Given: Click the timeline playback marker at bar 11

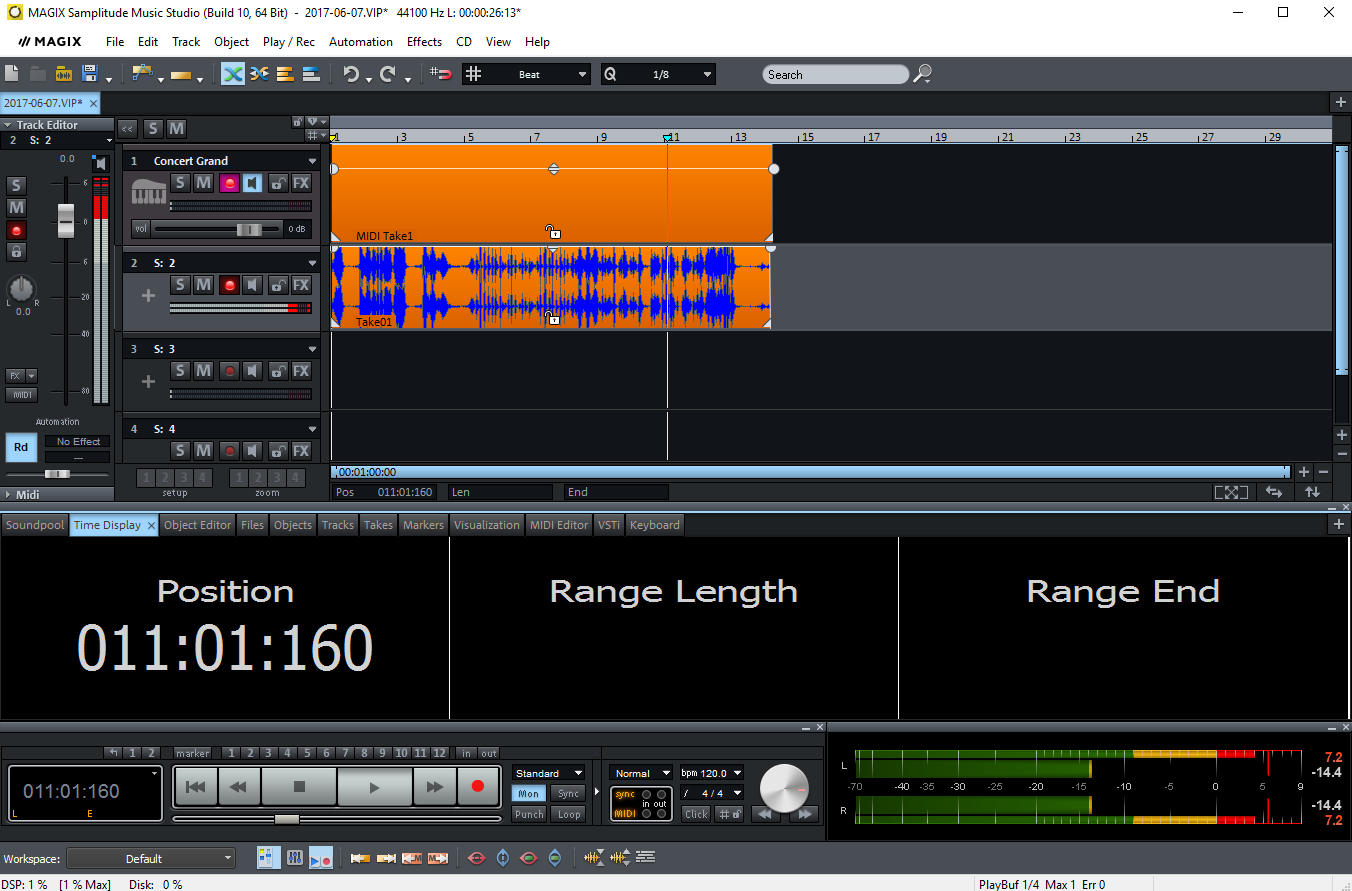Looking at the screenshot, I should pos(667,137).
